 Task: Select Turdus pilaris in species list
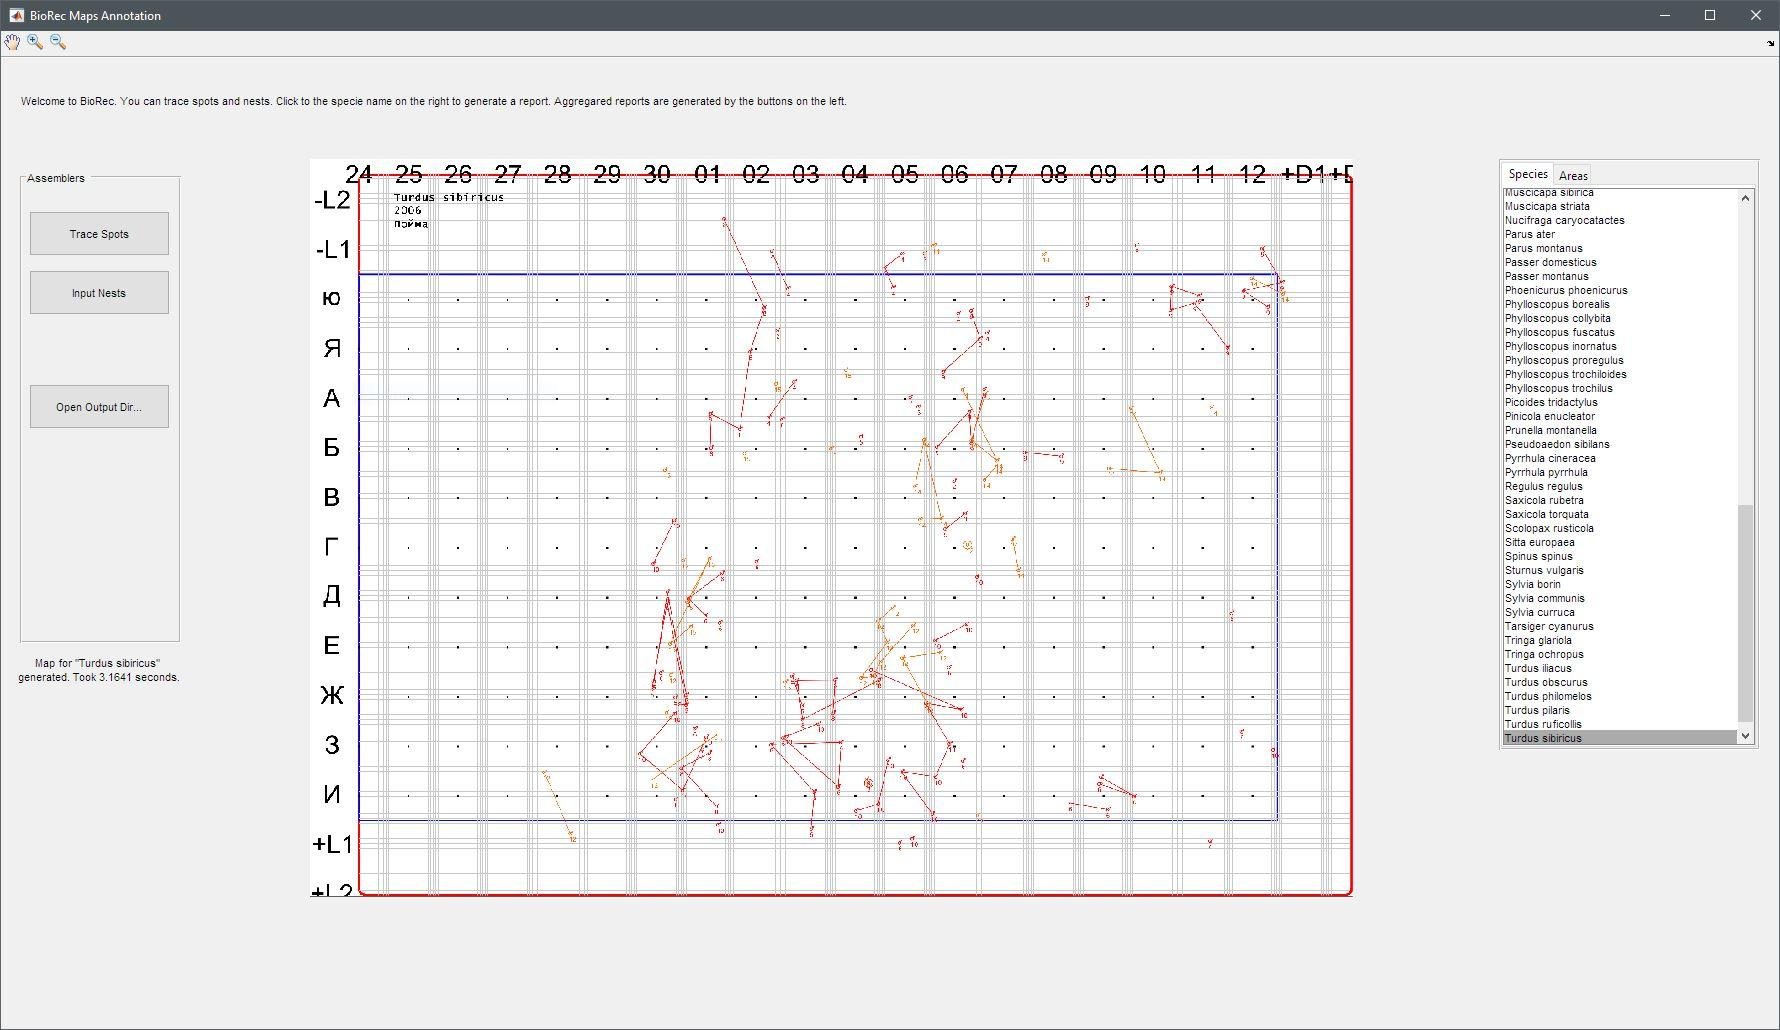[1537, 710]
